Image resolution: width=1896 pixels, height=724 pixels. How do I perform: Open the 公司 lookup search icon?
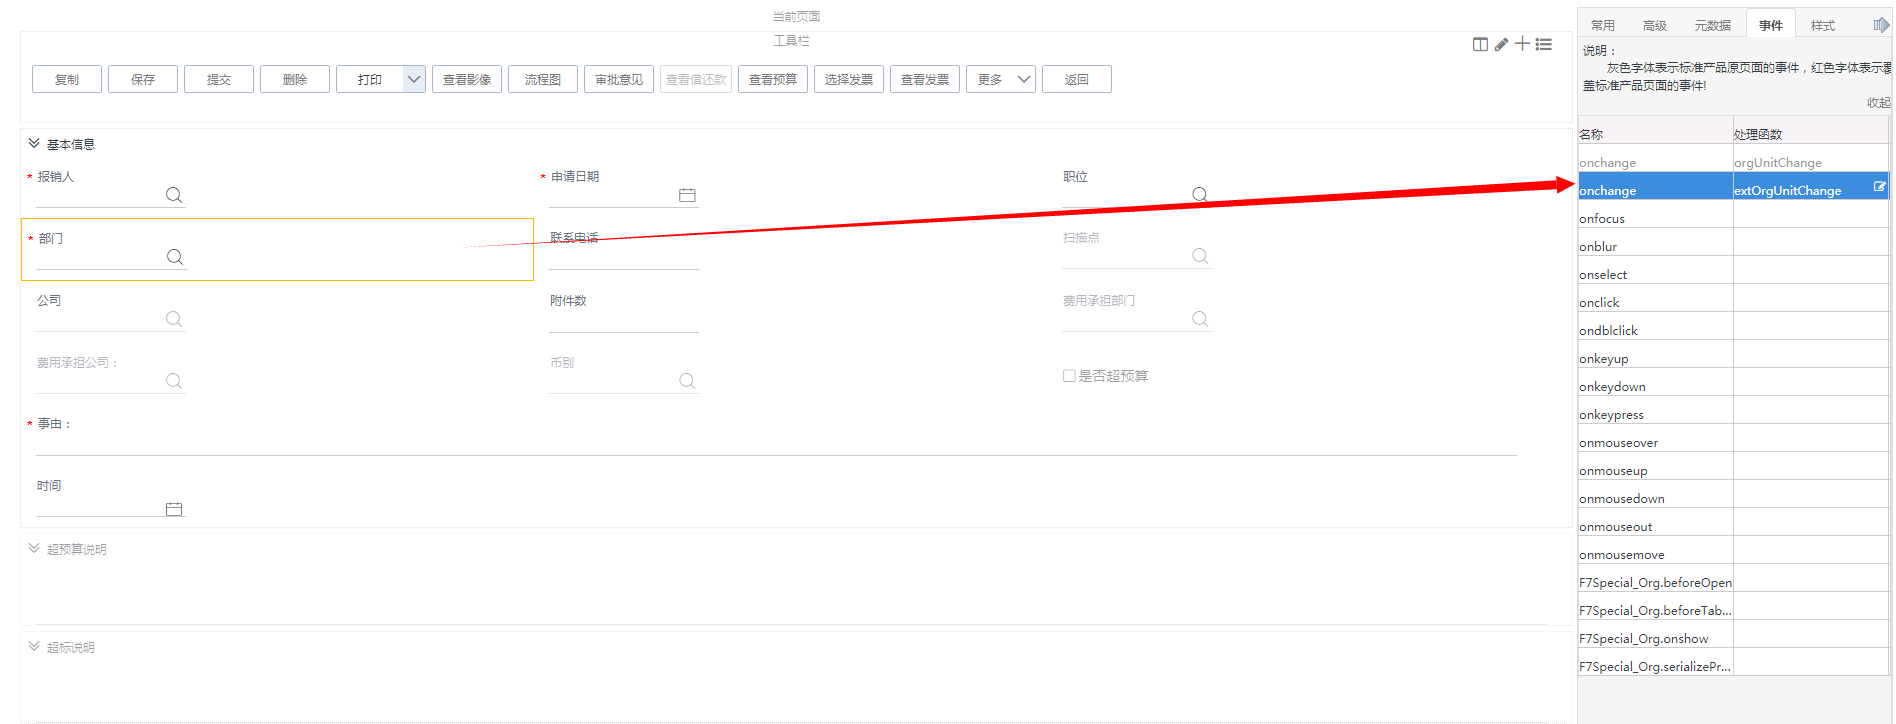(x=174, y=319)
